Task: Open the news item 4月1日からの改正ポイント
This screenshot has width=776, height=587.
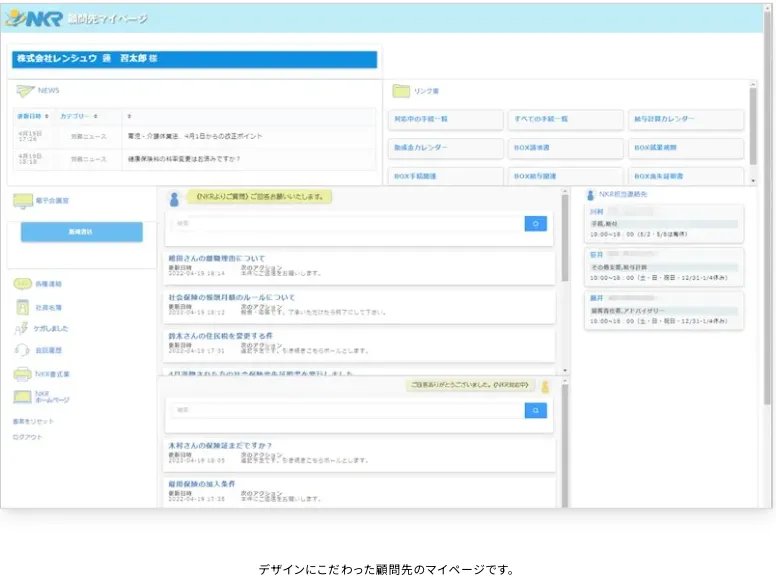Action: [195, 136]
